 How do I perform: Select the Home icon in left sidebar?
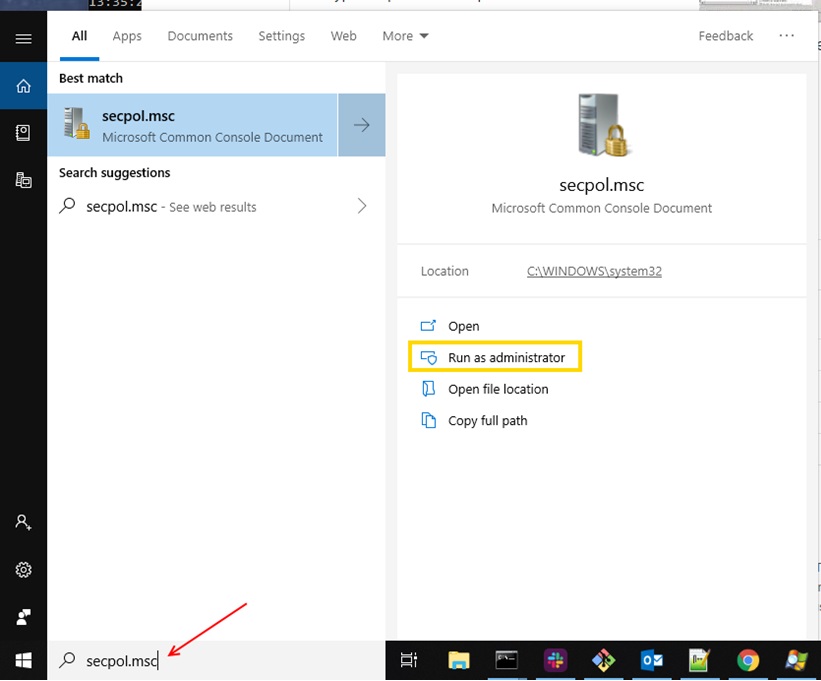[x=23, y=86]
